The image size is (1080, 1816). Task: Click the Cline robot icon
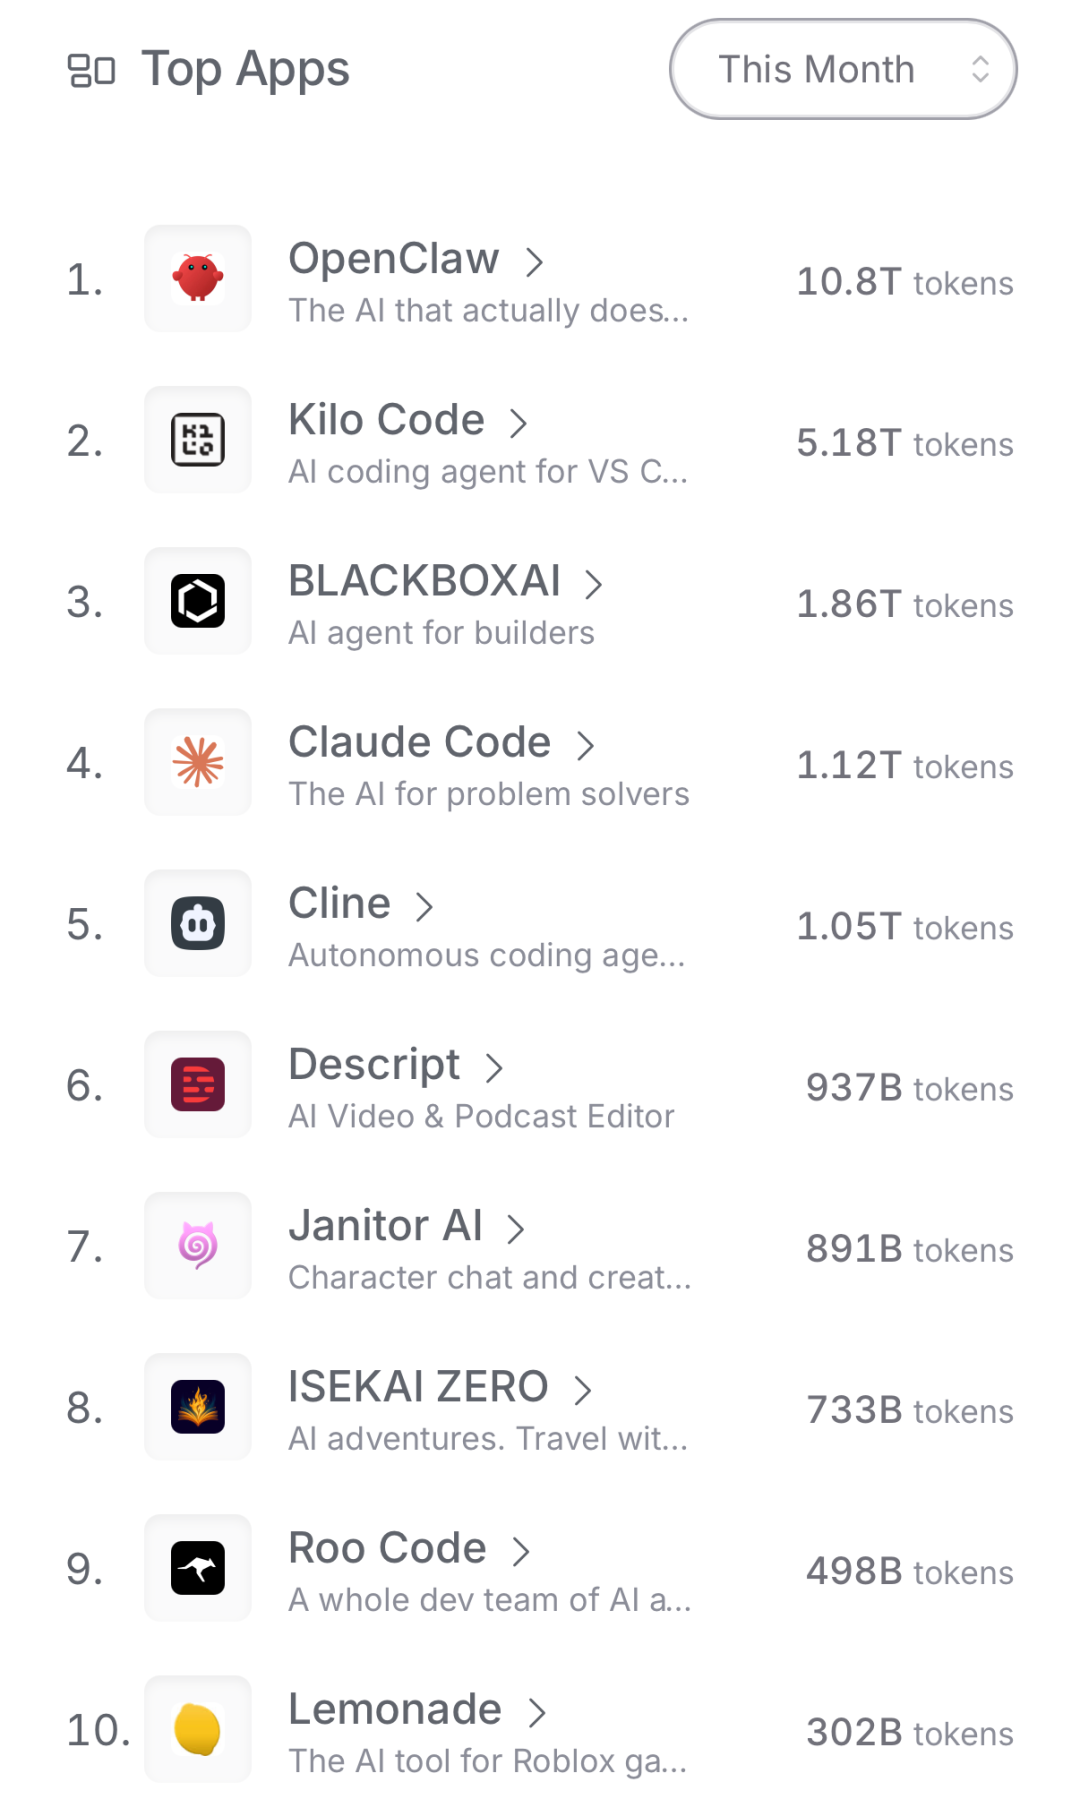(198, 923)
